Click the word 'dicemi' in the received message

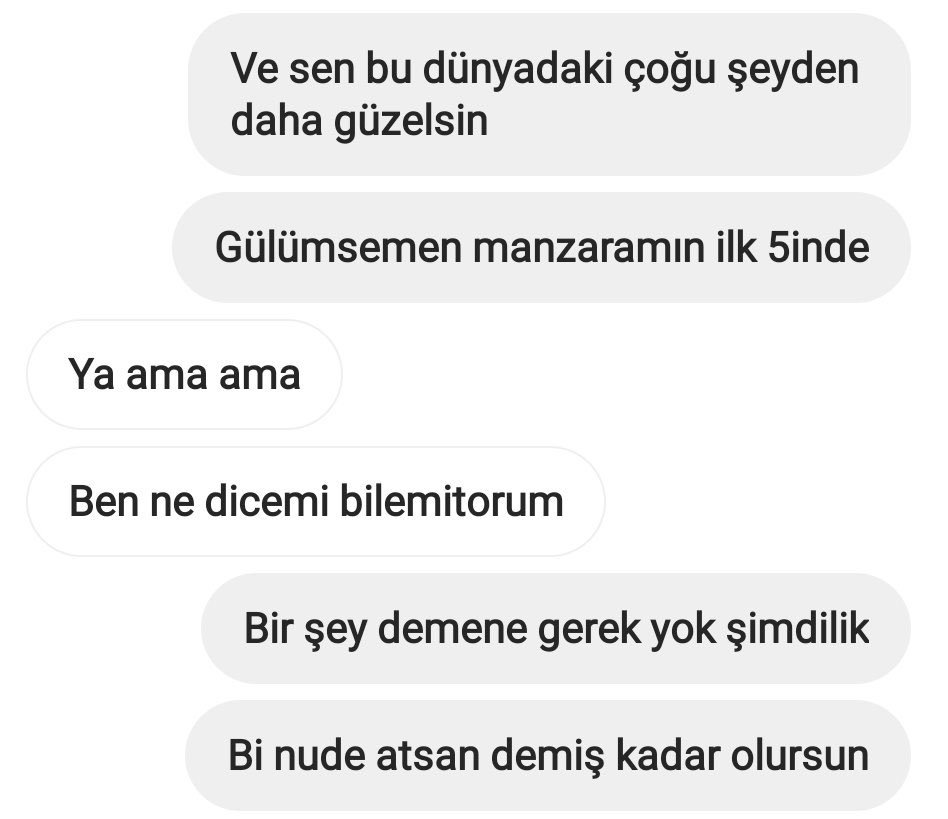tap(267, 501)
